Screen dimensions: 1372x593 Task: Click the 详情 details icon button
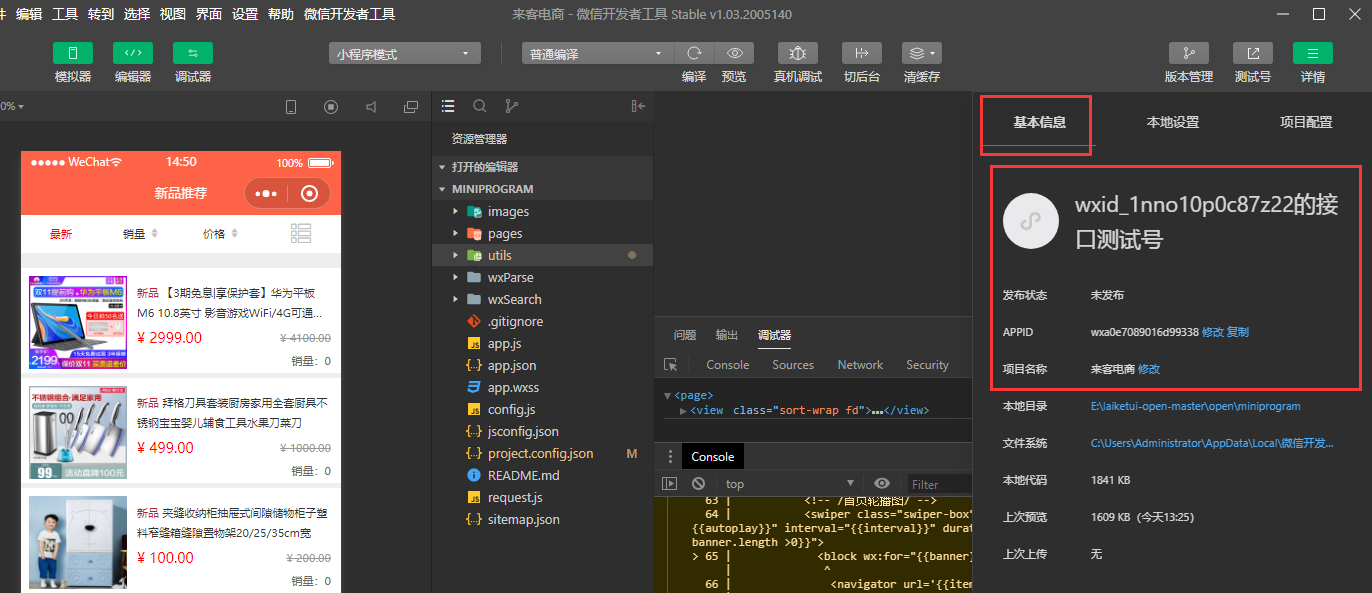(1313, 53)
